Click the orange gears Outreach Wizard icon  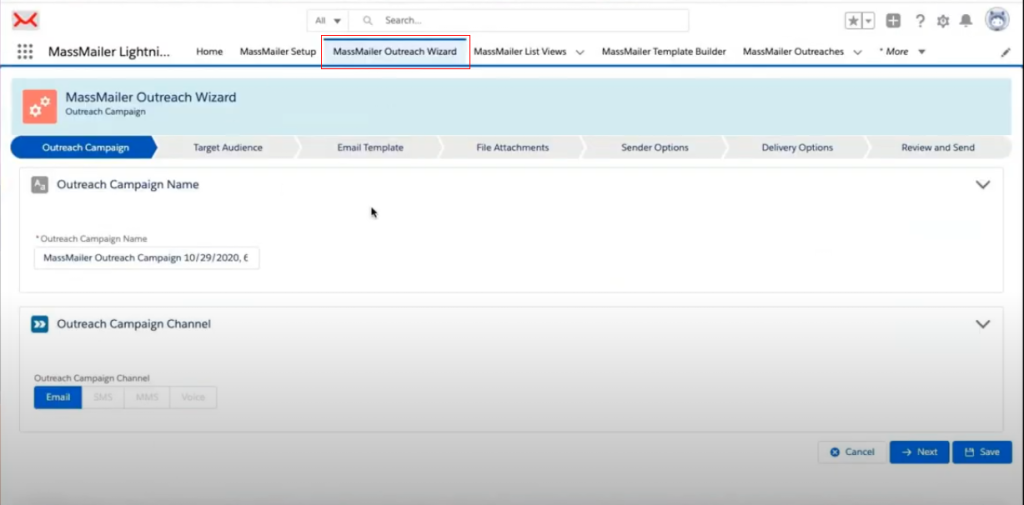tap(40, 106)
